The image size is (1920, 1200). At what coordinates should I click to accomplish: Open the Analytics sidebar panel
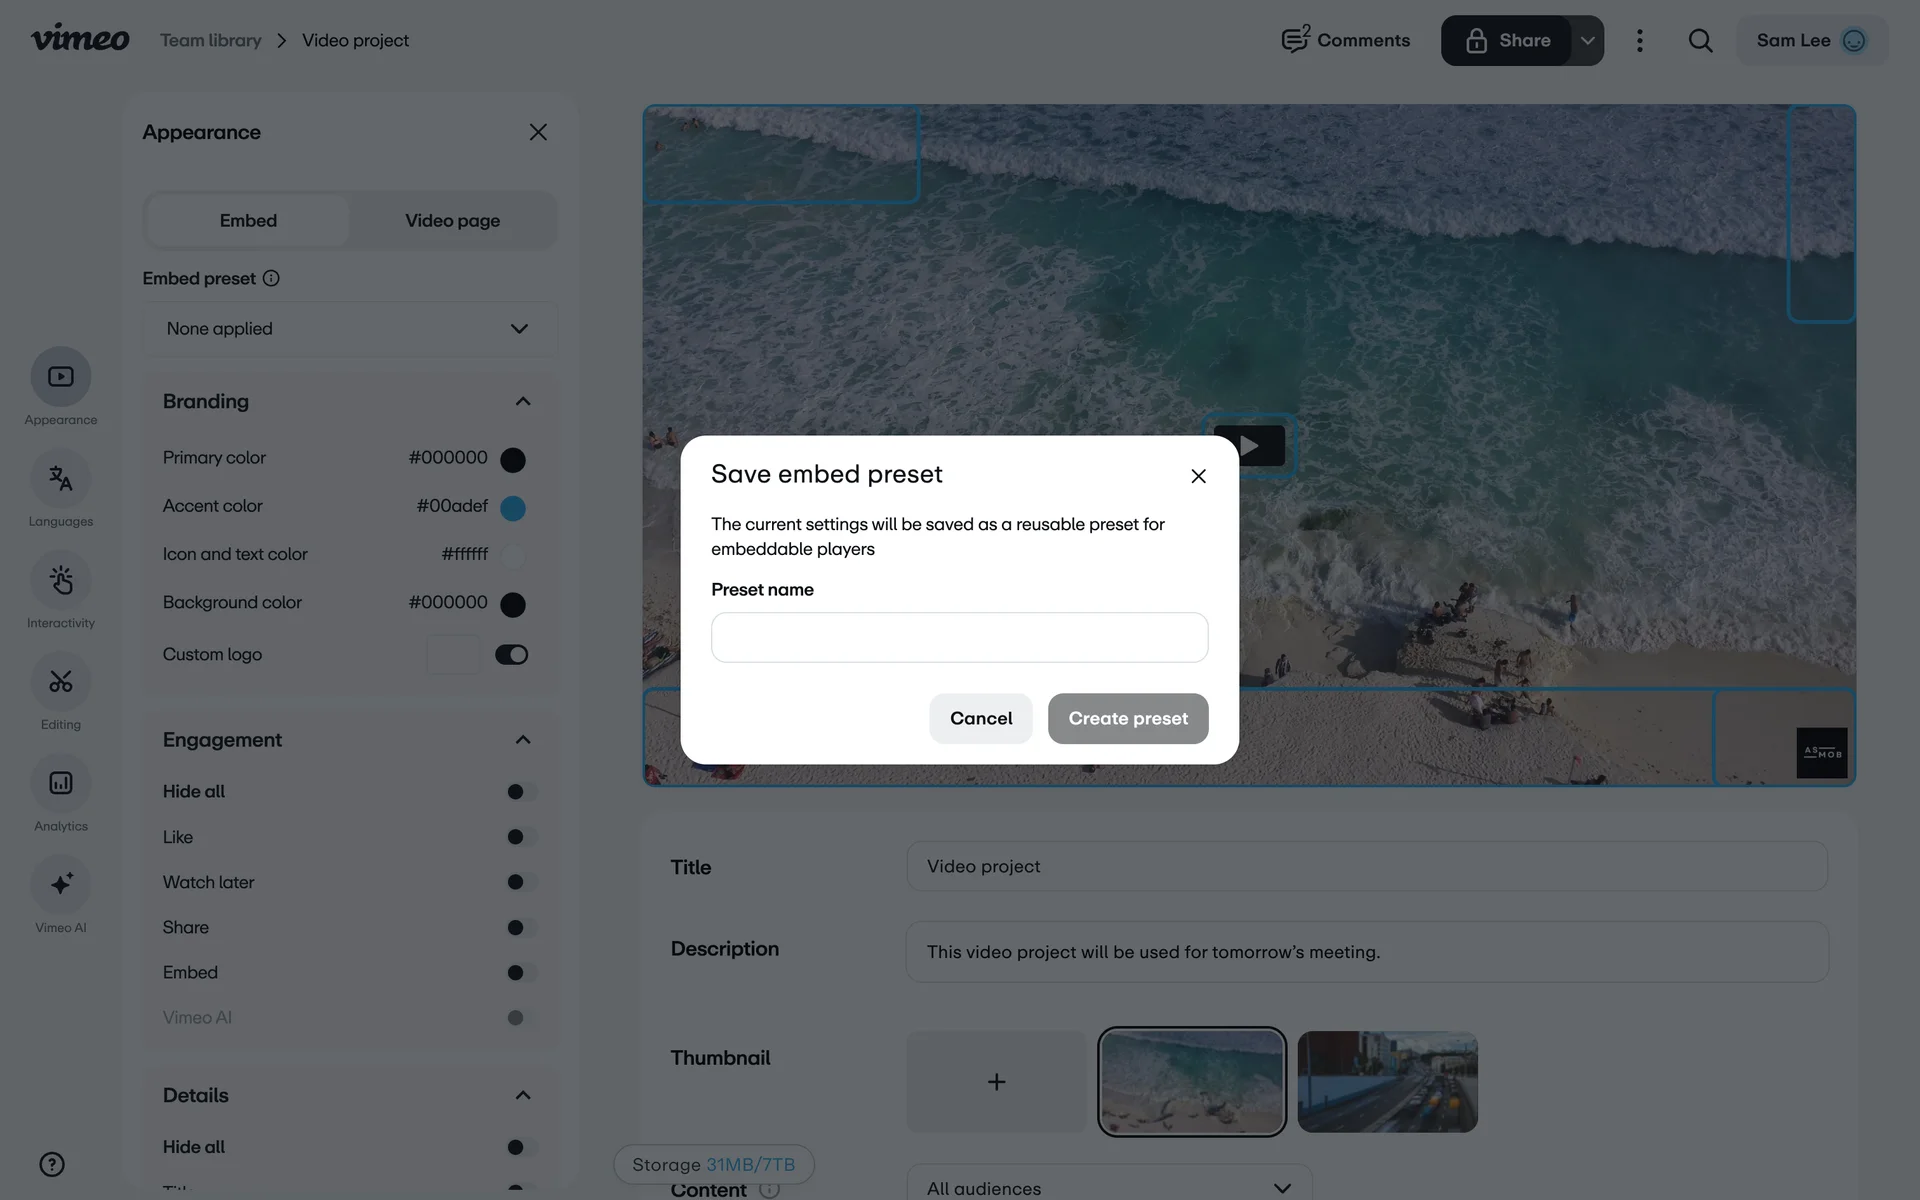point(61,783)
